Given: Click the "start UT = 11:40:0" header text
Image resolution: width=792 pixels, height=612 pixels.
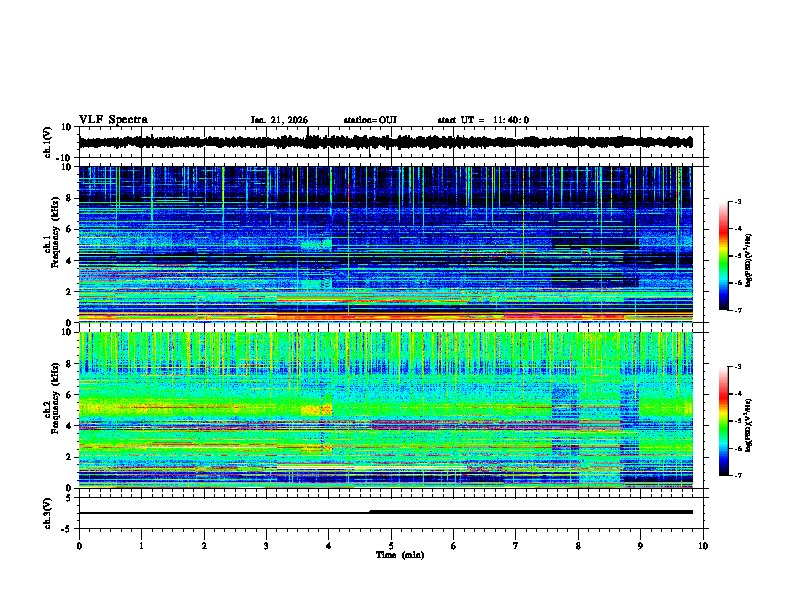Looking at the screenshot, I should click(483, 120).
